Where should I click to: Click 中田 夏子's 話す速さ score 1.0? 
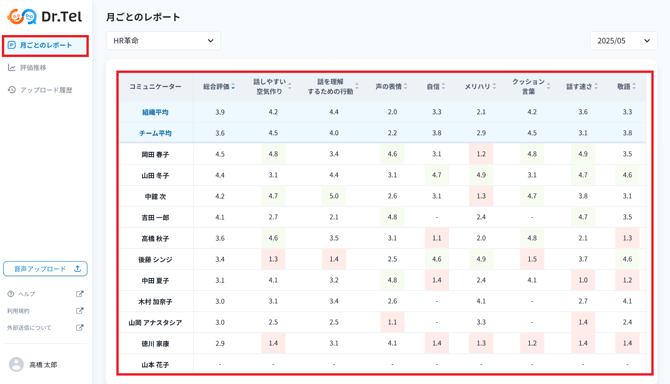(583, 280)
